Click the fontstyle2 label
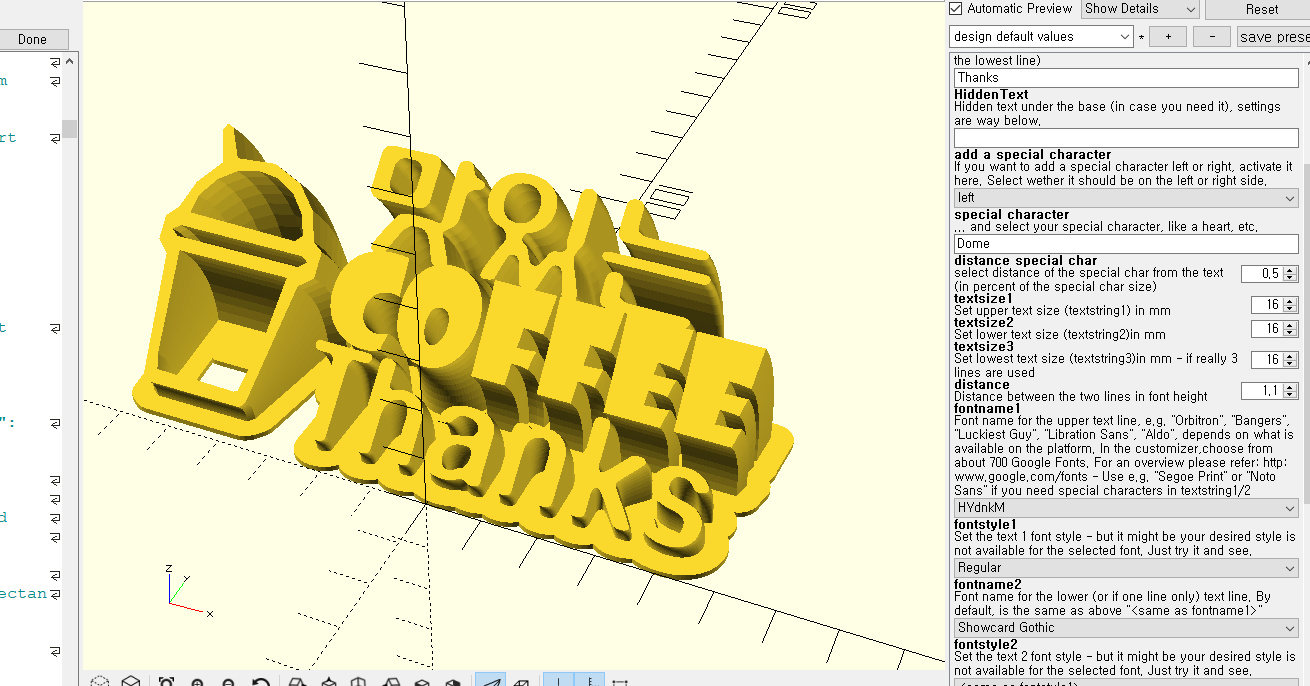The height and width of the screenshot is (686, 1310). pyautogui.click(x=985, y=644)
